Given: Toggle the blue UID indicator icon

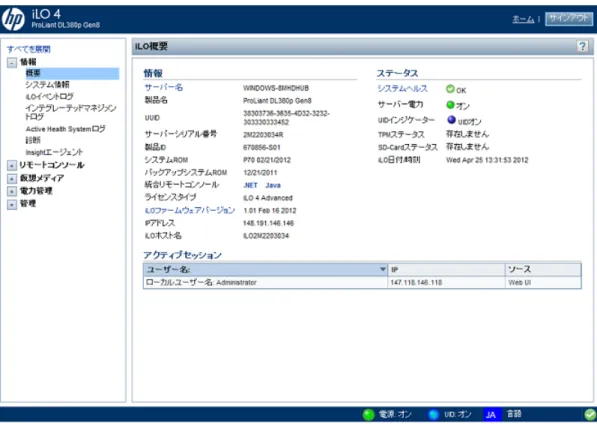Looking at the screenshot, I should [x=451, y=120].
